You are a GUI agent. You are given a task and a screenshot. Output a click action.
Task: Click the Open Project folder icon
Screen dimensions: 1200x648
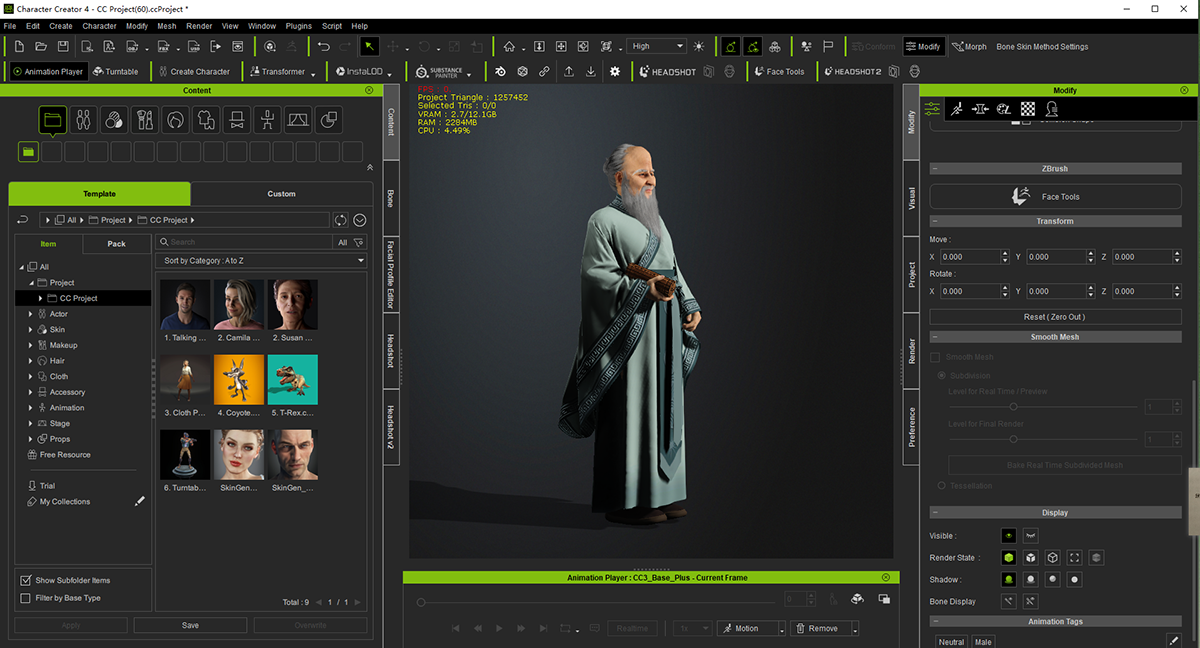click(x=41, y=46)
